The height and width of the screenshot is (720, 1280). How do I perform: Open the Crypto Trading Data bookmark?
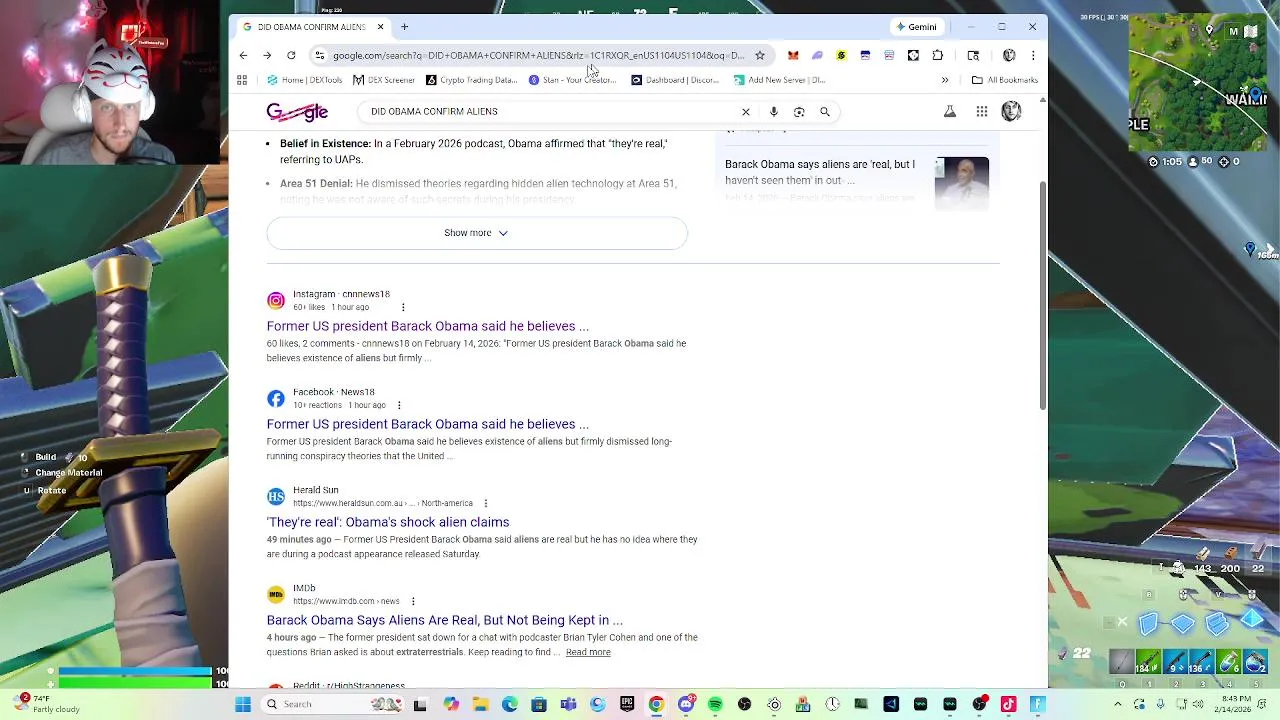[x=472, y=80]
